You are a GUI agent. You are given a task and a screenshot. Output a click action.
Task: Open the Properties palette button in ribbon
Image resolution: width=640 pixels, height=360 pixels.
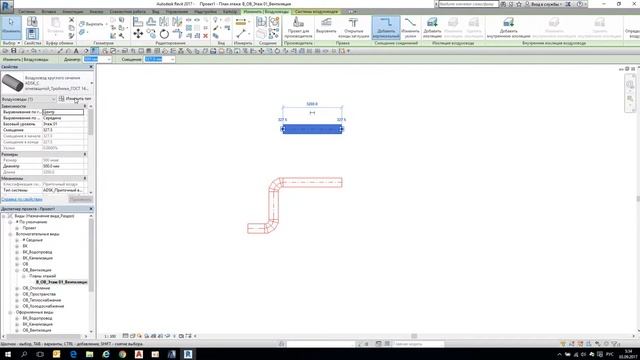pos(32,33)
